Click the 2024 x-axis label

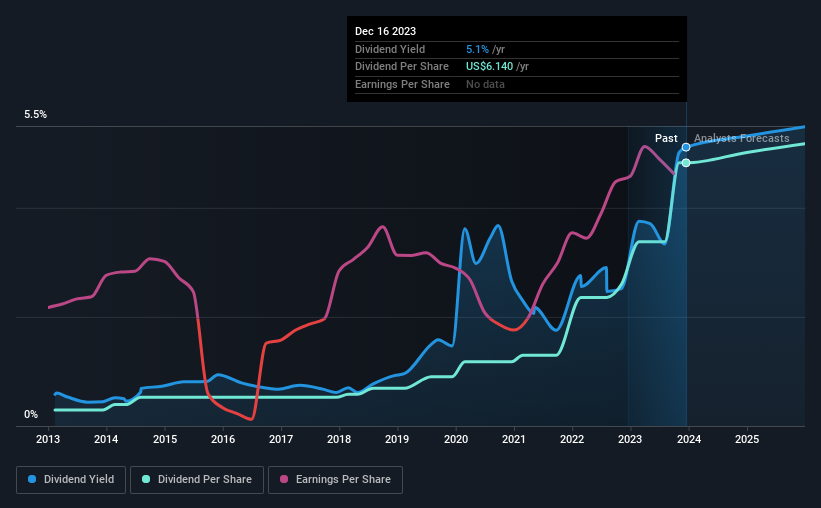pos(689,439)
